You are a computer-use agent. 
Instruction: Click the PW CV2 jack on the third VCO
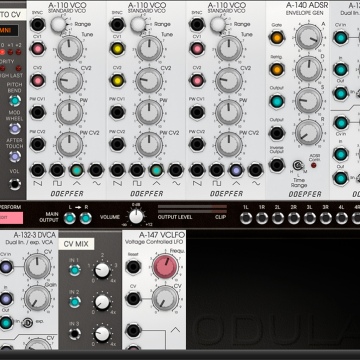197,144
